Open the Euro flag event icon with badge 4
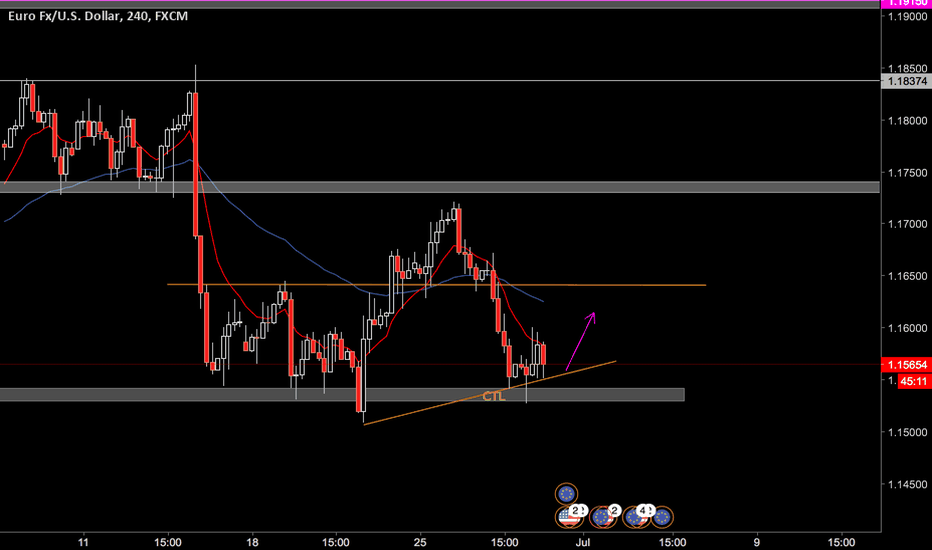Screen dimensions: 932x550 (637, 517)
